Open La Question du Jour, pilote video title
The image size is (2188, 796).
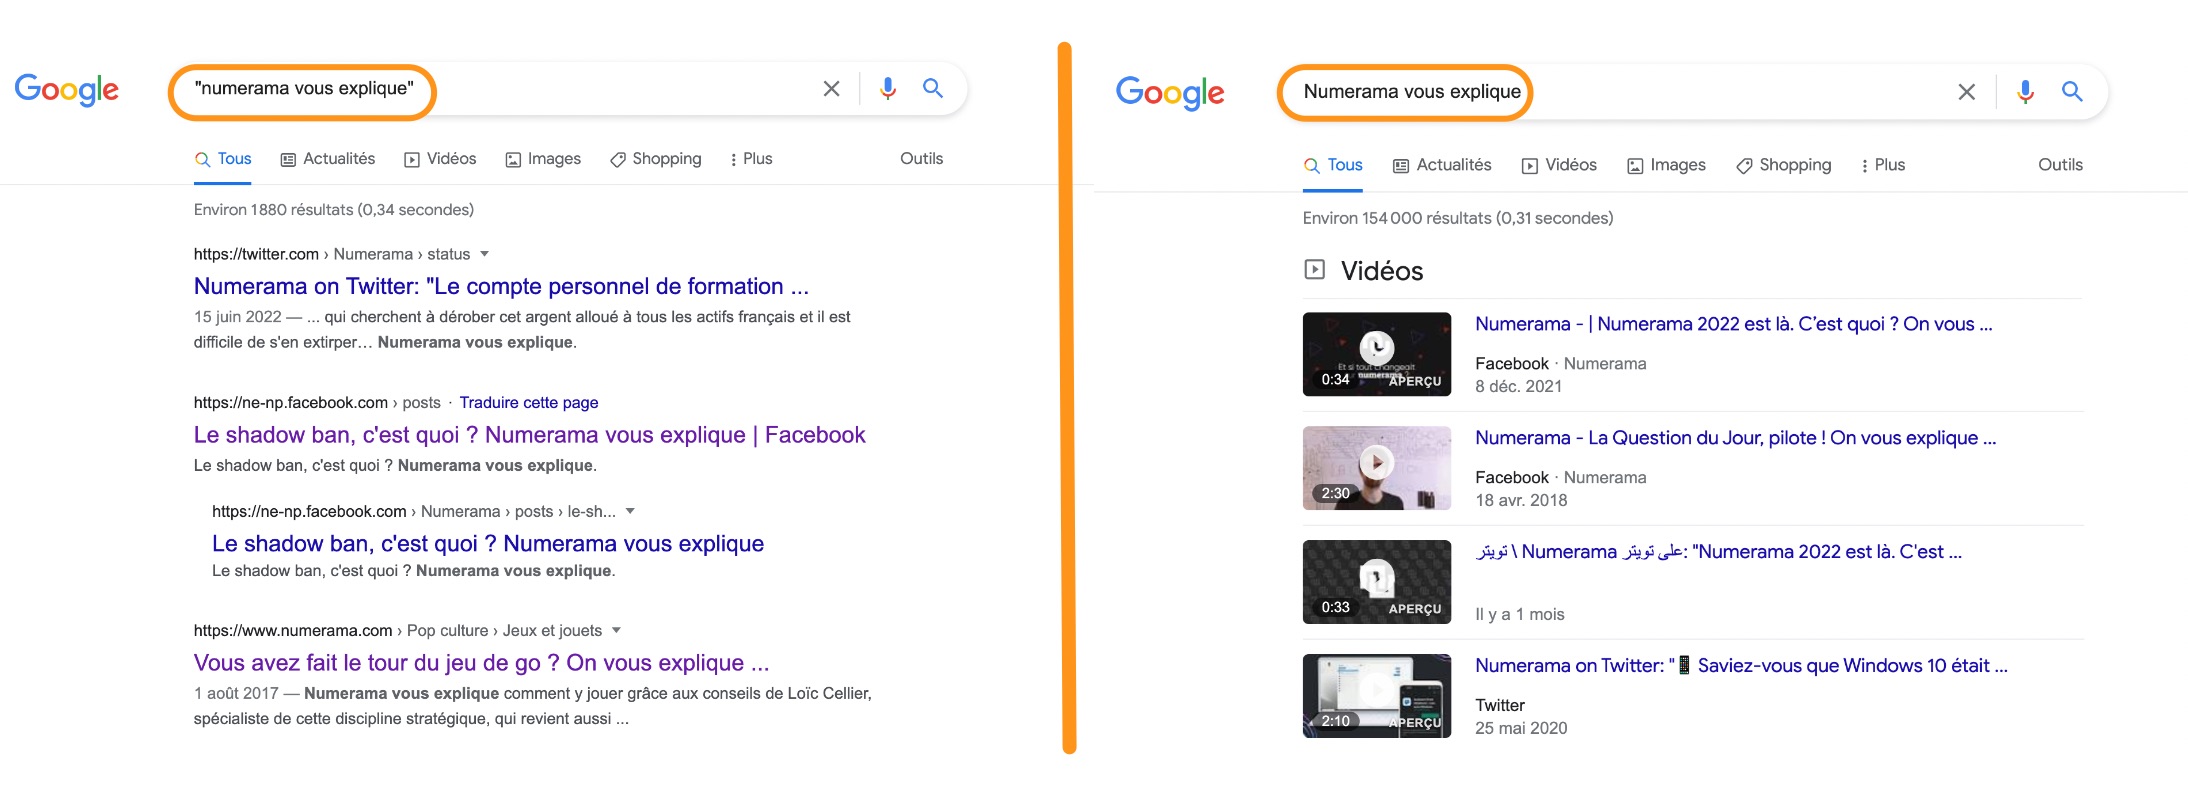(x=1736, y=438)
